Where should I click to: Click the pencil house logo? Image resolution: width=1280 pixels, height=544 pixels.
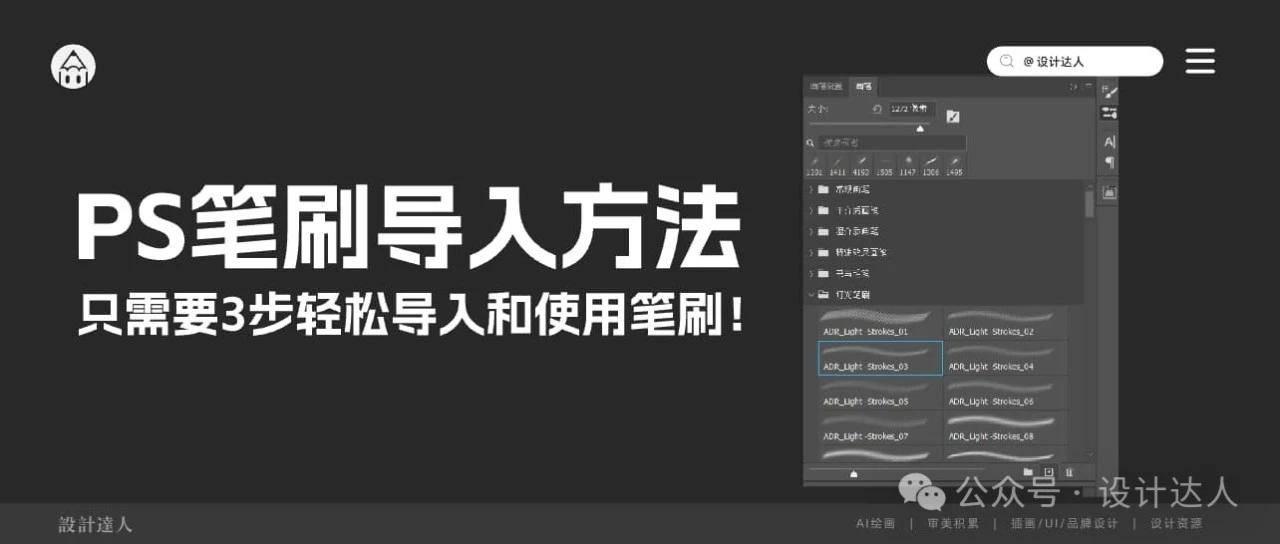pos(73,67)
